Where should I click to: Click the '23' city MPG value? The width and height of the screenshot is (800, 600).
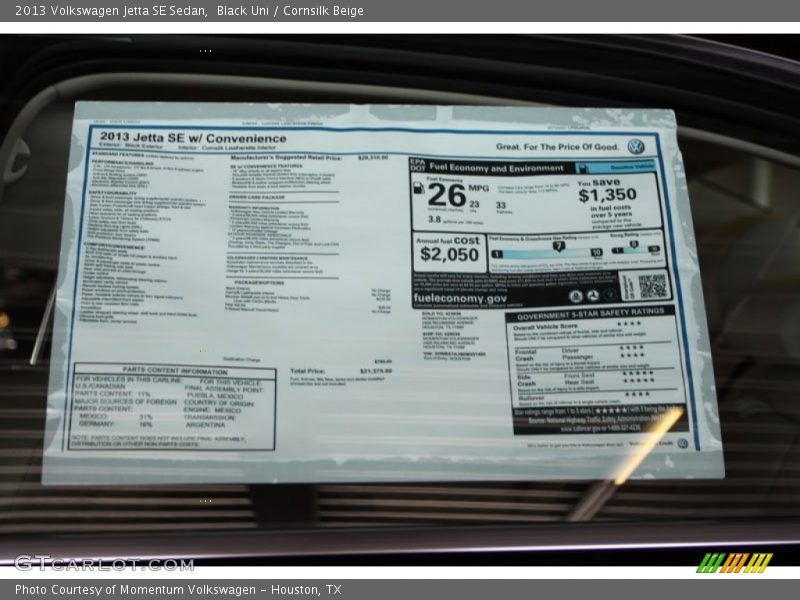tap(474, 204)
